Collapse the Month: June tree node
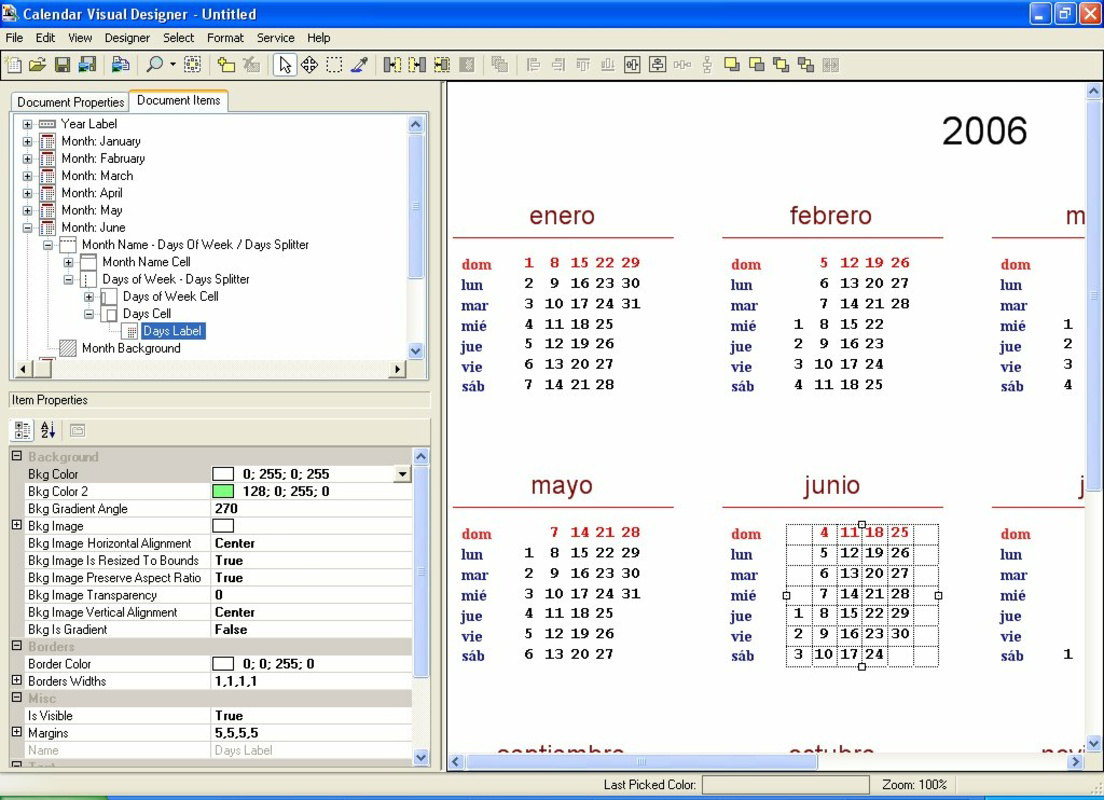 point(27,227)
